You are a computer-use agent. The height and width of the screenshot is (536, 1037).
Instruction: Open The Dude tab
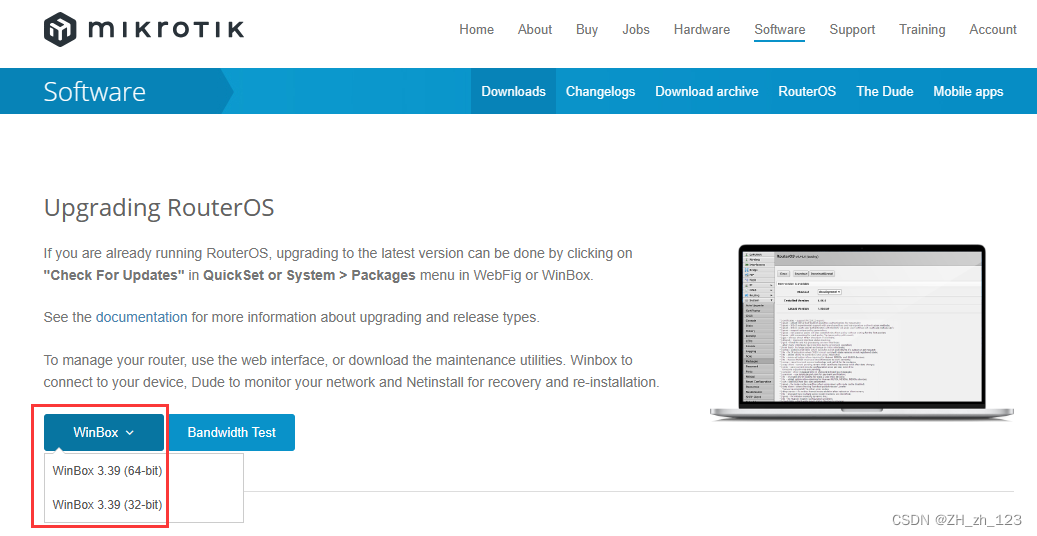[x=884, y=91]
